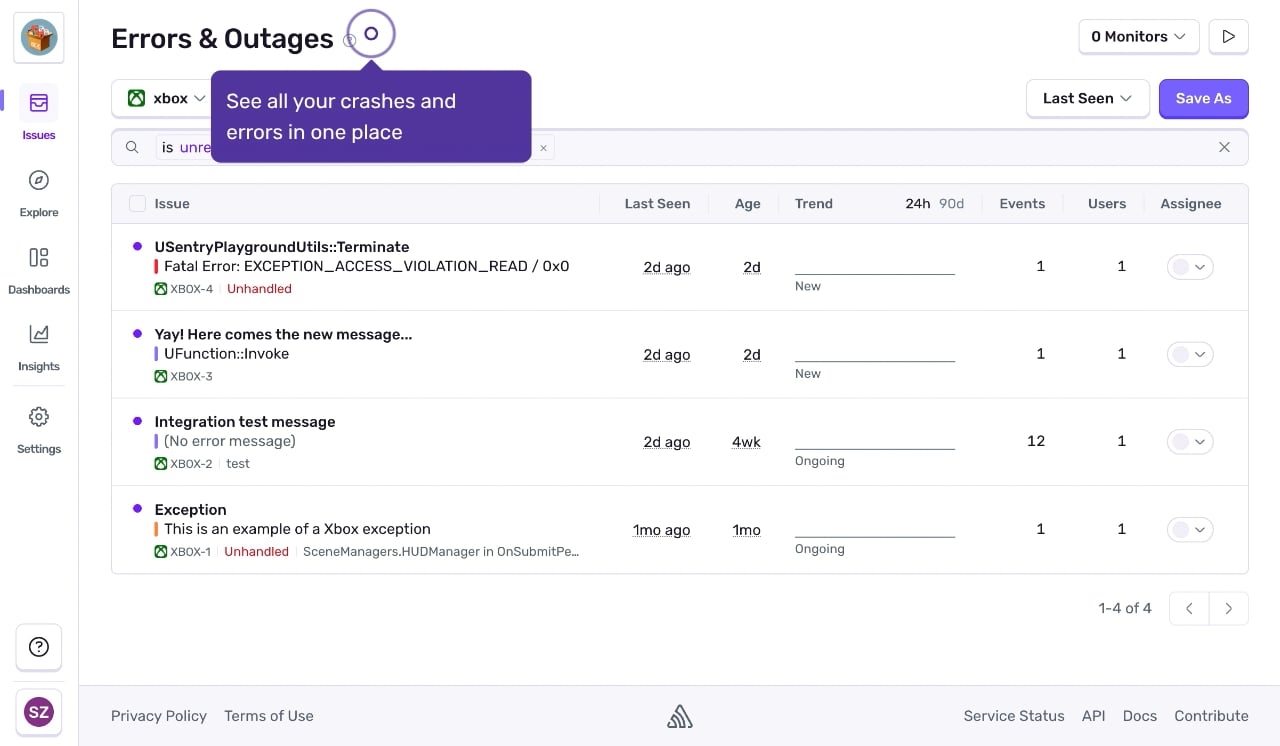The height and width of the screenshot is (746, 1280).
Task: Open assignee dropdown for Integration test message
Action: (1190, 441)
